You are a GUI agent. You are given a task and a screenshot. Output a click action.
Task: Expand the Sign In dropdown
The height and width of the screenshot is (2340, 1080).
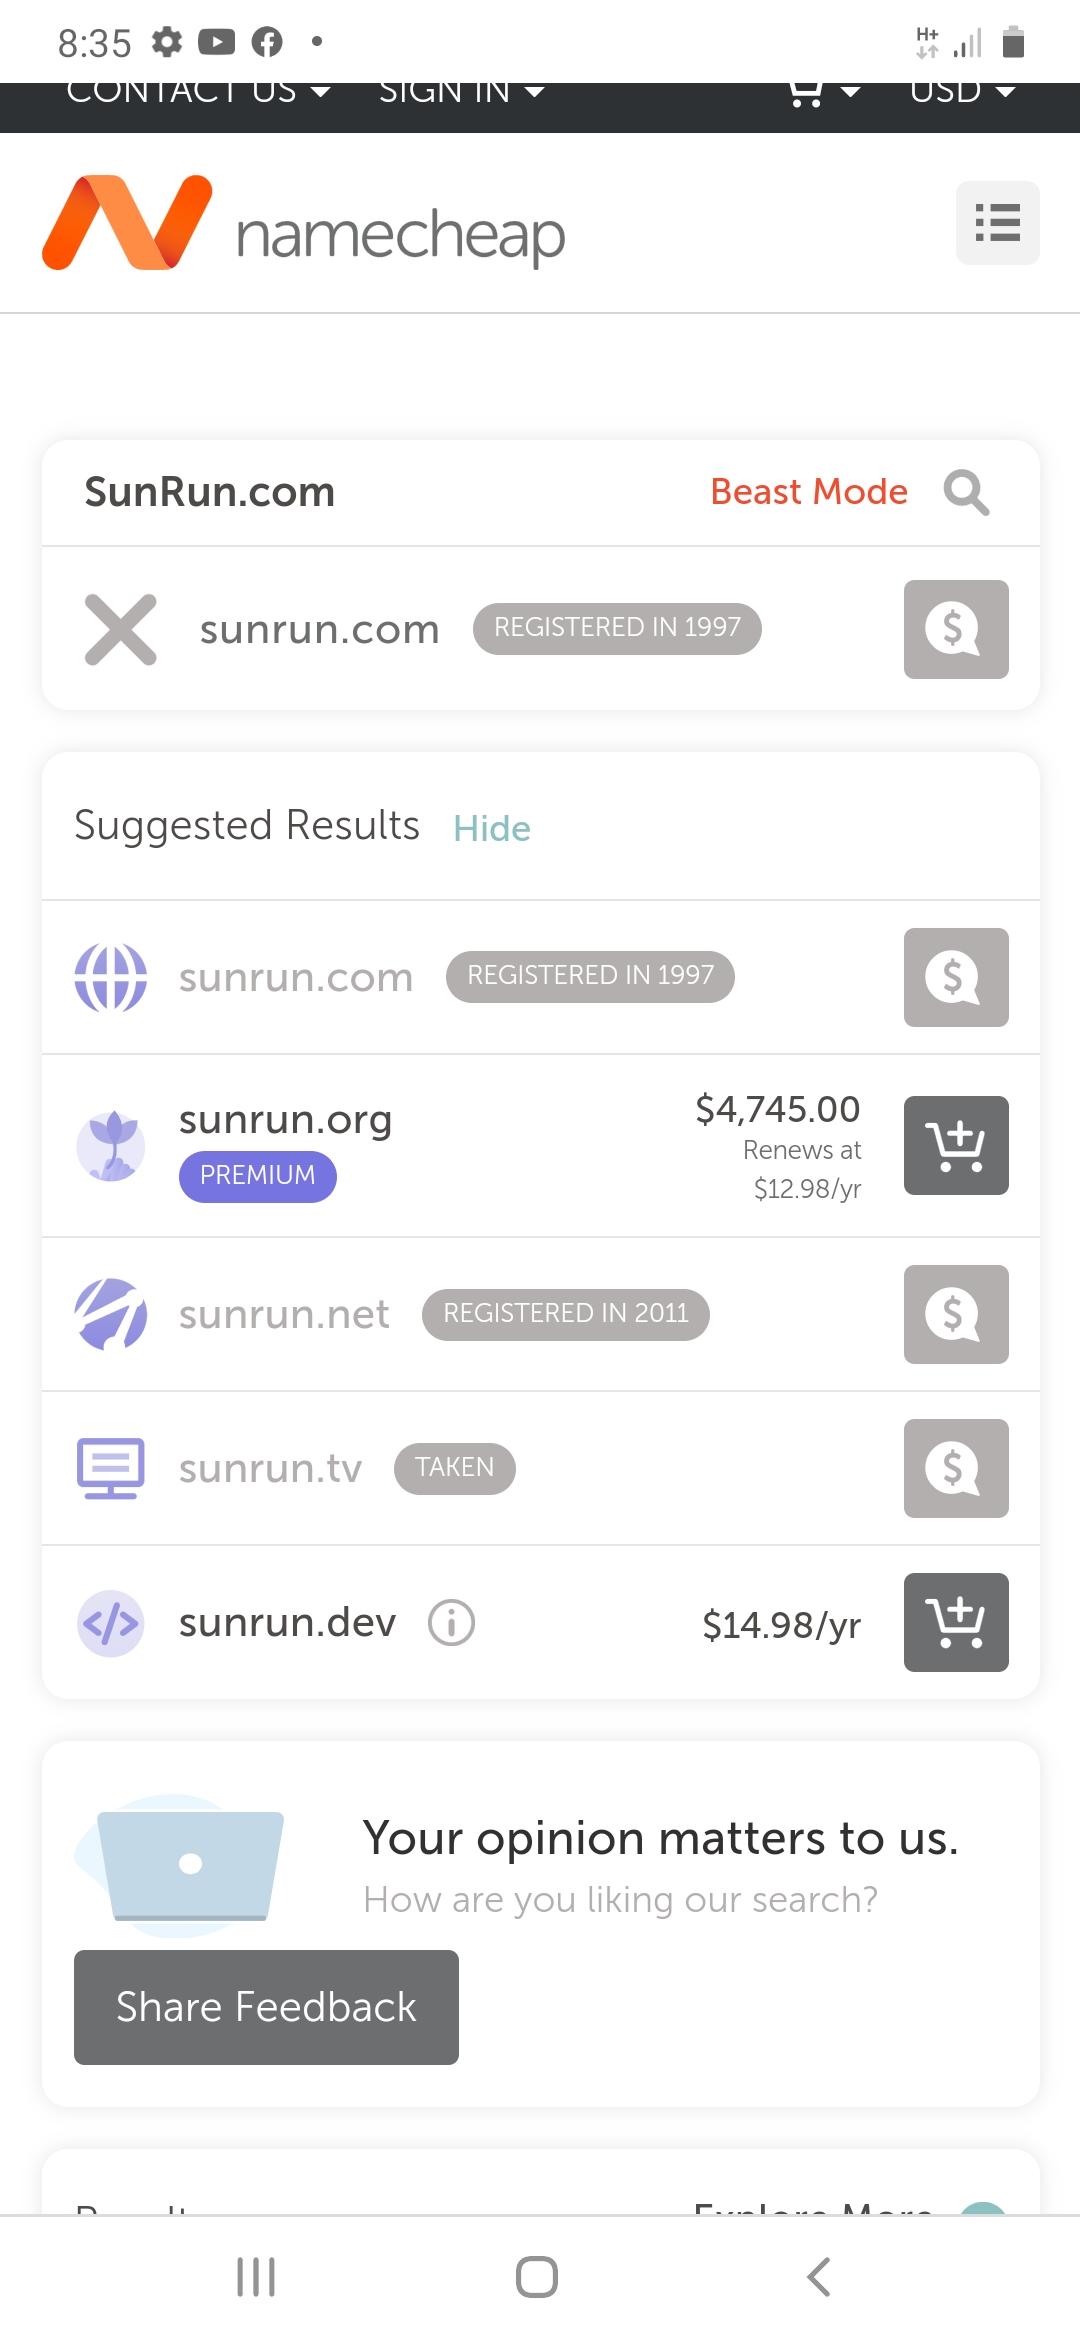coord(461,93)
